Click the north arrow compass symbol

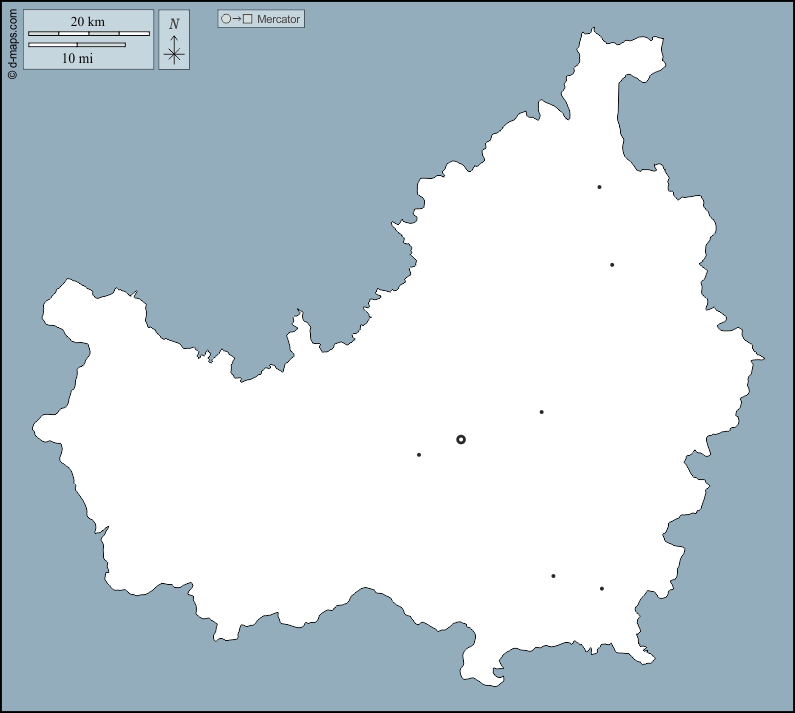[x=174, y=50]
